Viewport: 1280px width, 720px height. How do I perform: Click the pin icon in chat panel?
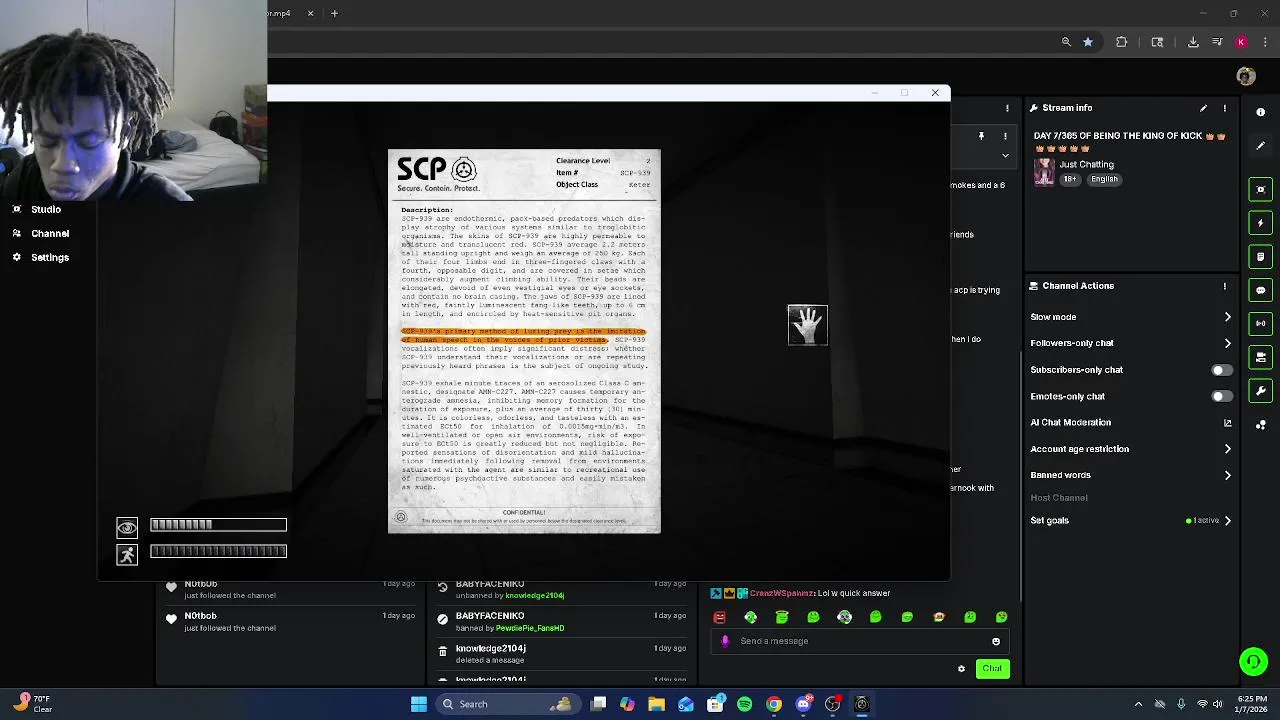981,136
